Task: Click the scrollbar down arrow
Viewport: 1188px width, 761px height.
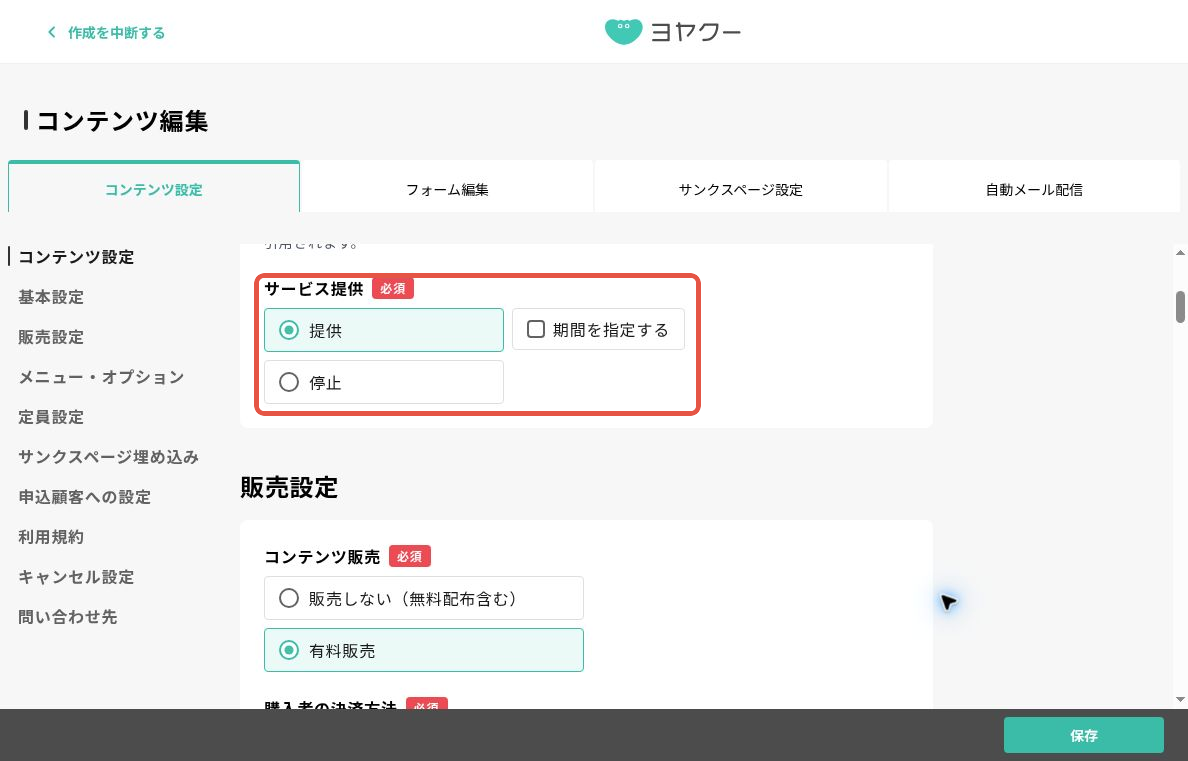Action: click(x=1180, y=700)
